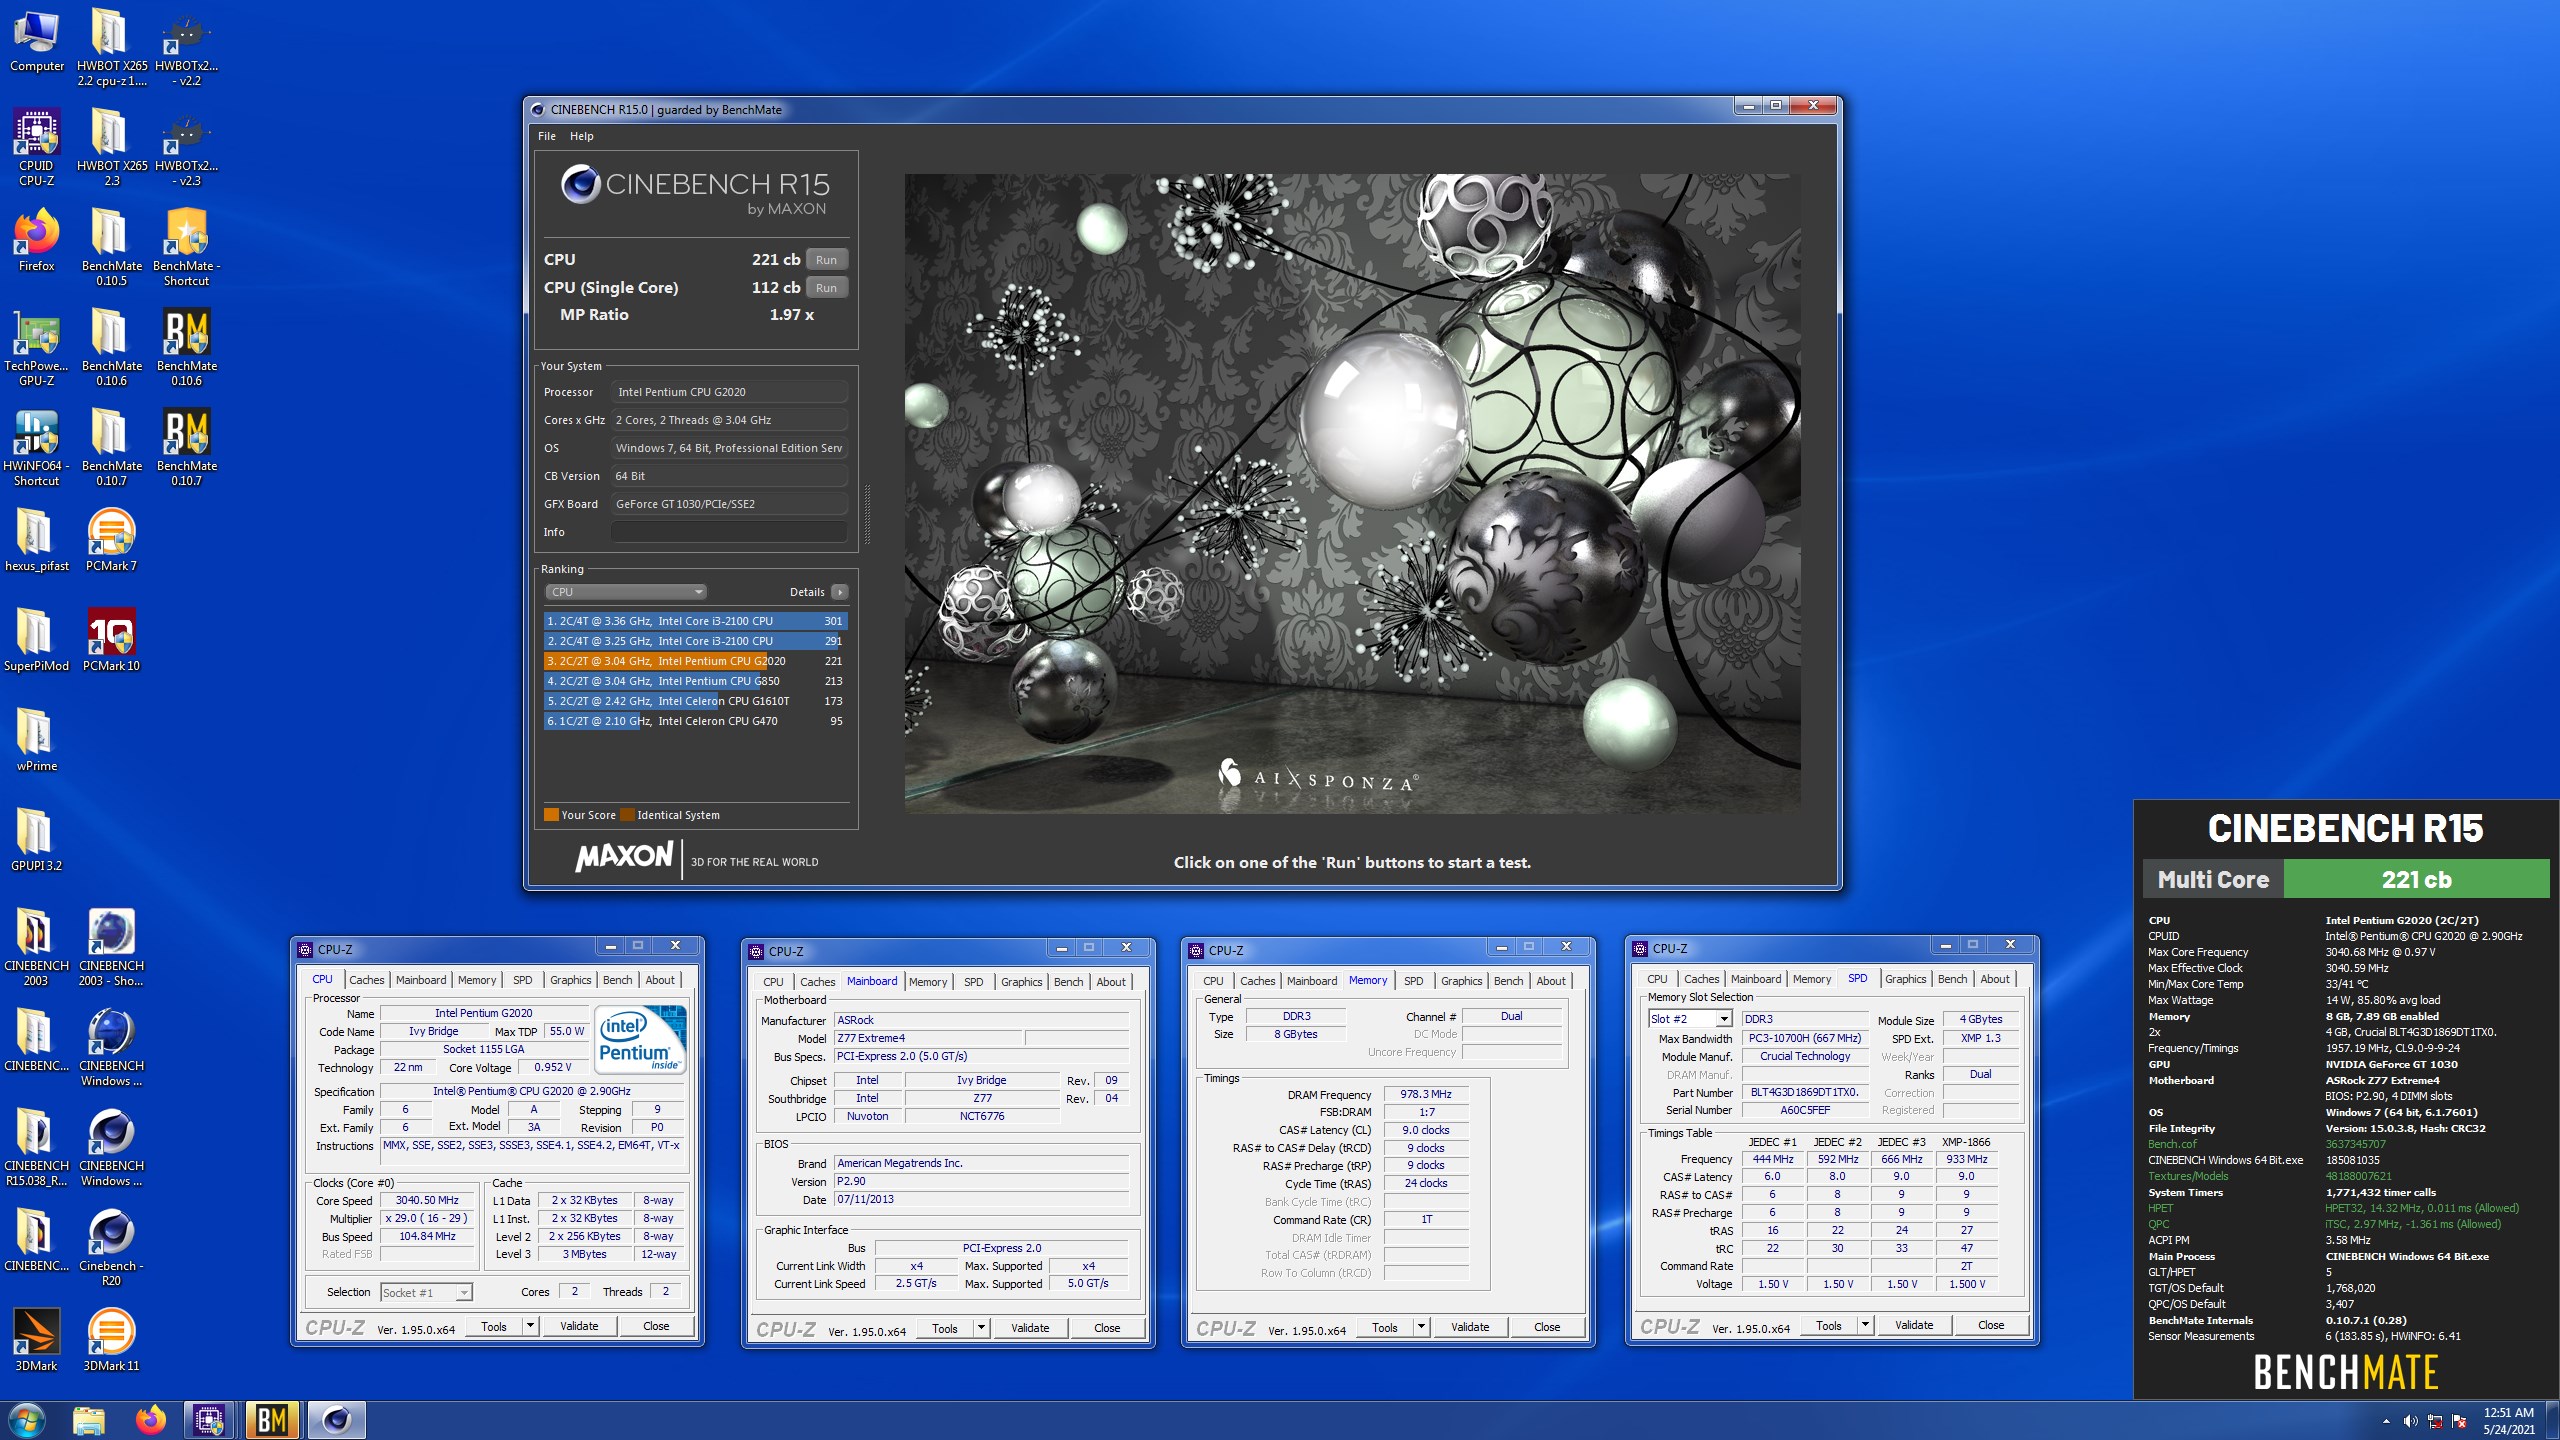
Task: Open About tab in SPD CPU-Z window
Action: [x=1994, y=979]
